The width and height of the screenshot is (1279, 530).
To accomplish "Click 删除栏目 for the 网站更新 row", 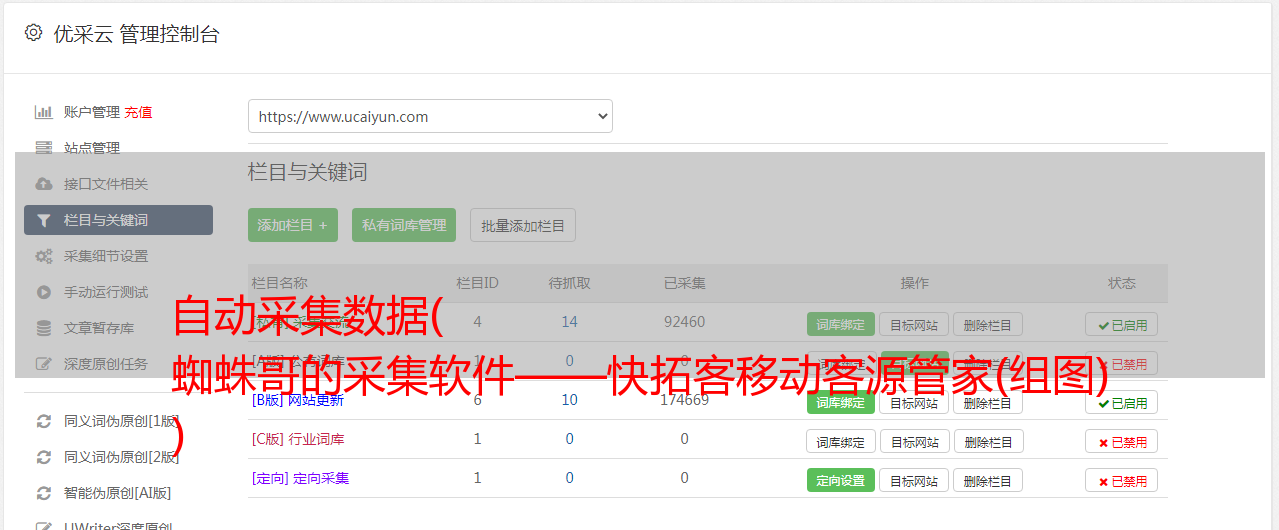I will coord(988,403).
